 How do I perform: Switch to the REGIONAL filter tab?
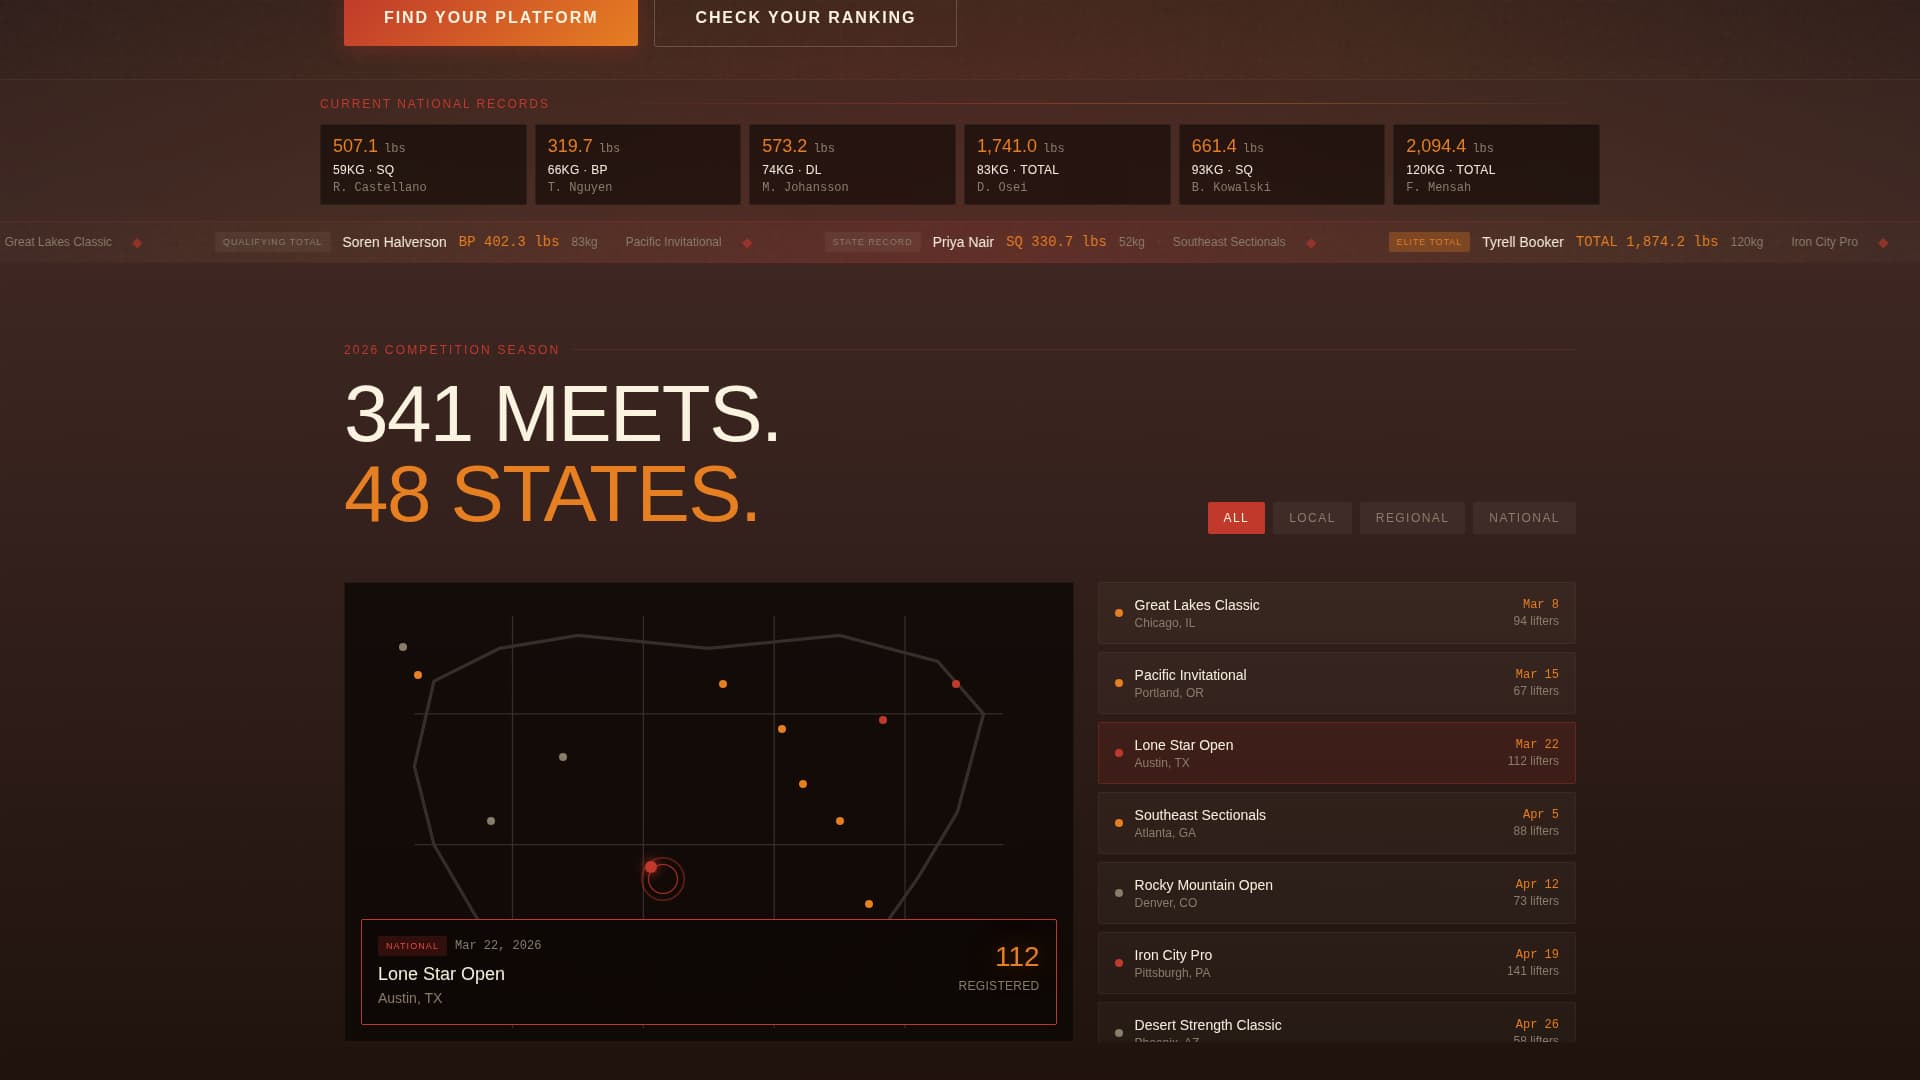click(x=1412, y=518)
